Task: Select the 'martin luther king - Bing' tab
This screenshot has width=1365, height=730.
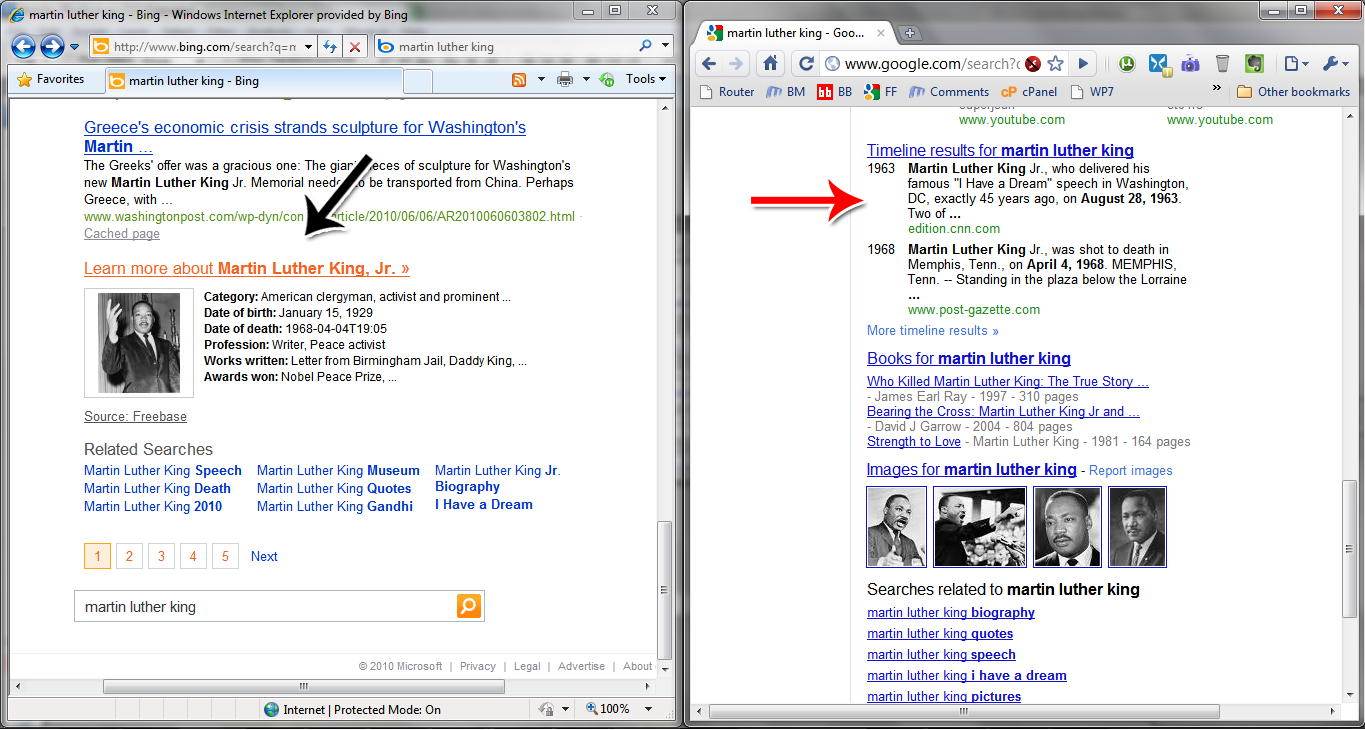Action: 254,81
